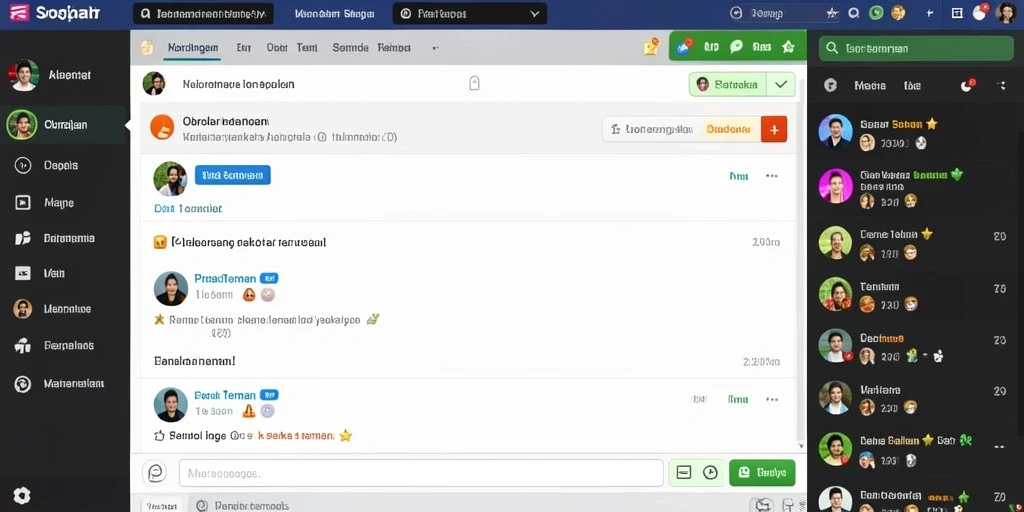Click the blue button next to the first avatar
Viewport: 1024px width, 512px height.
[x=232, y=175]
